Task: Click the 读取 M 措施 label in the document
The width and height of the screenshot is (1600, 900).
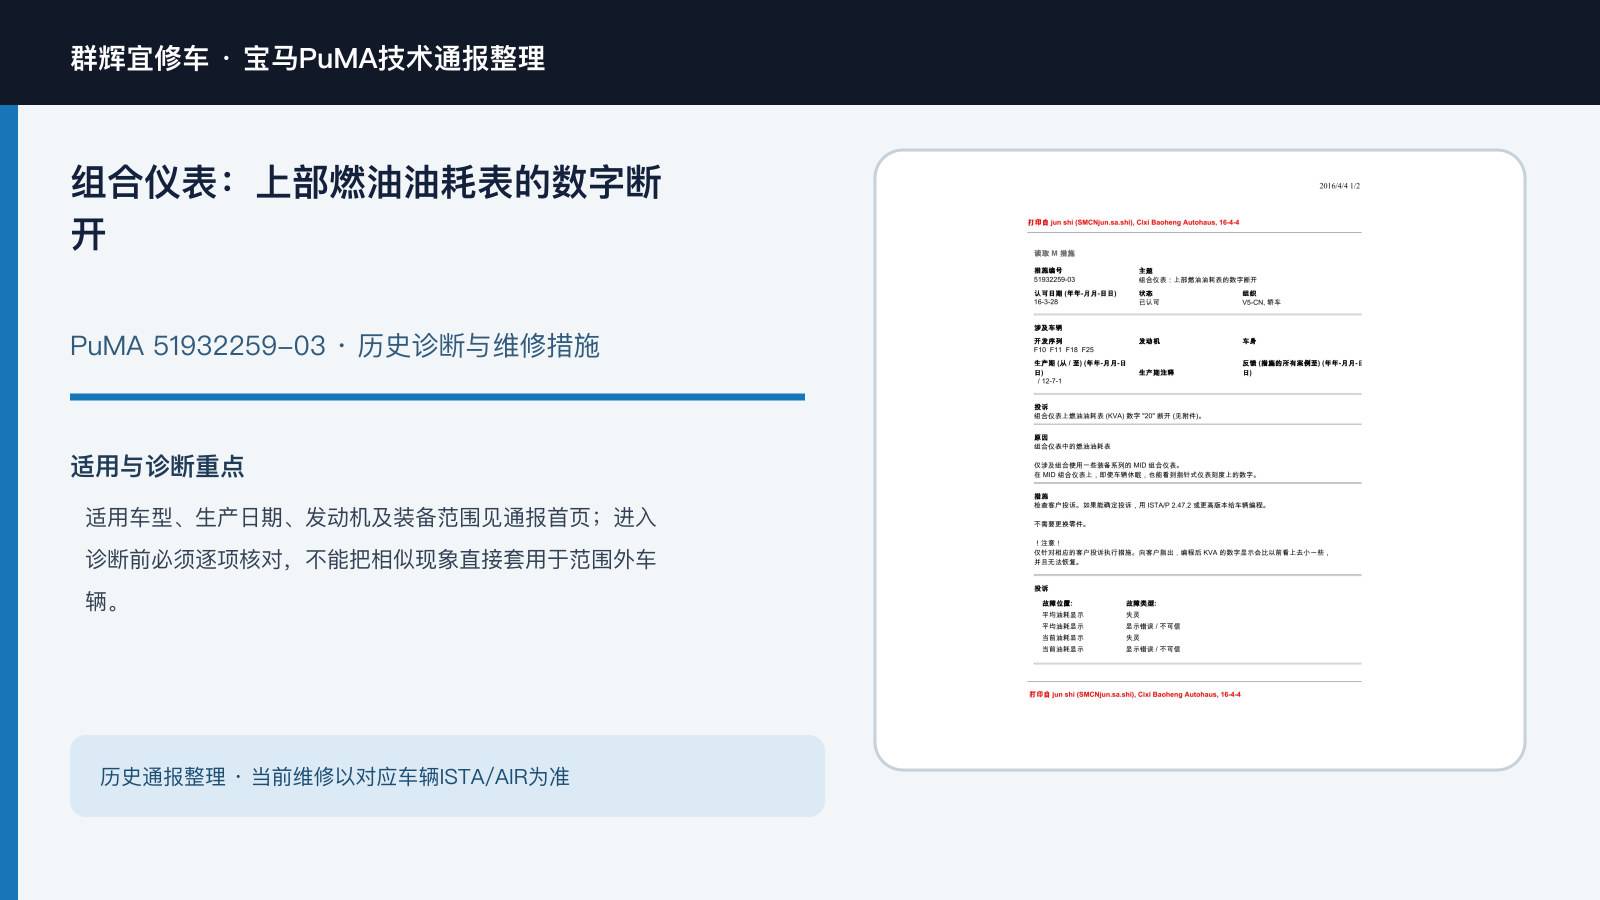Action: tap(1054, 254)
